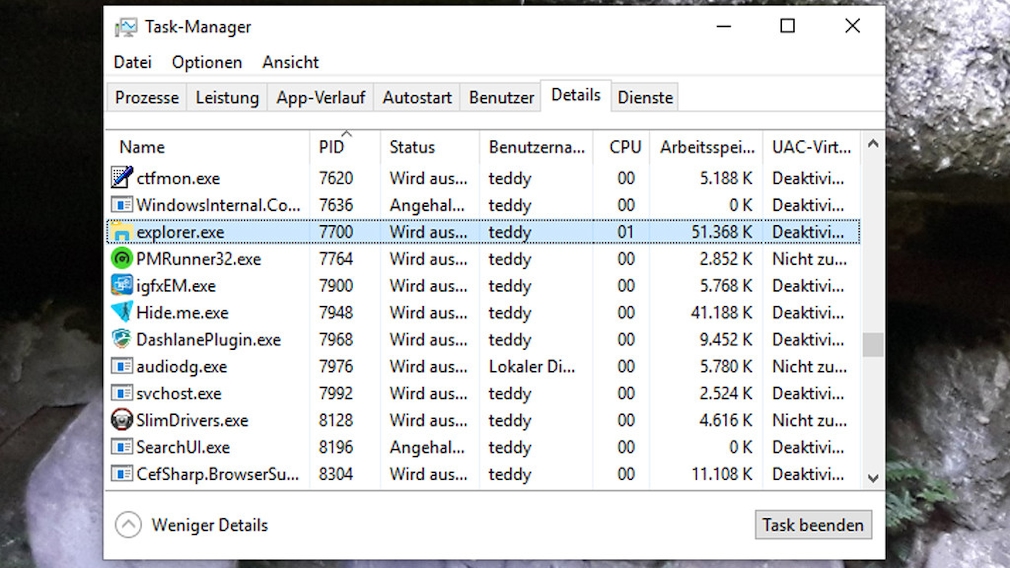1010x568 pixels.
Task: Select the DashlanePlugin.exe shield icon
Action: pos(121,340)
